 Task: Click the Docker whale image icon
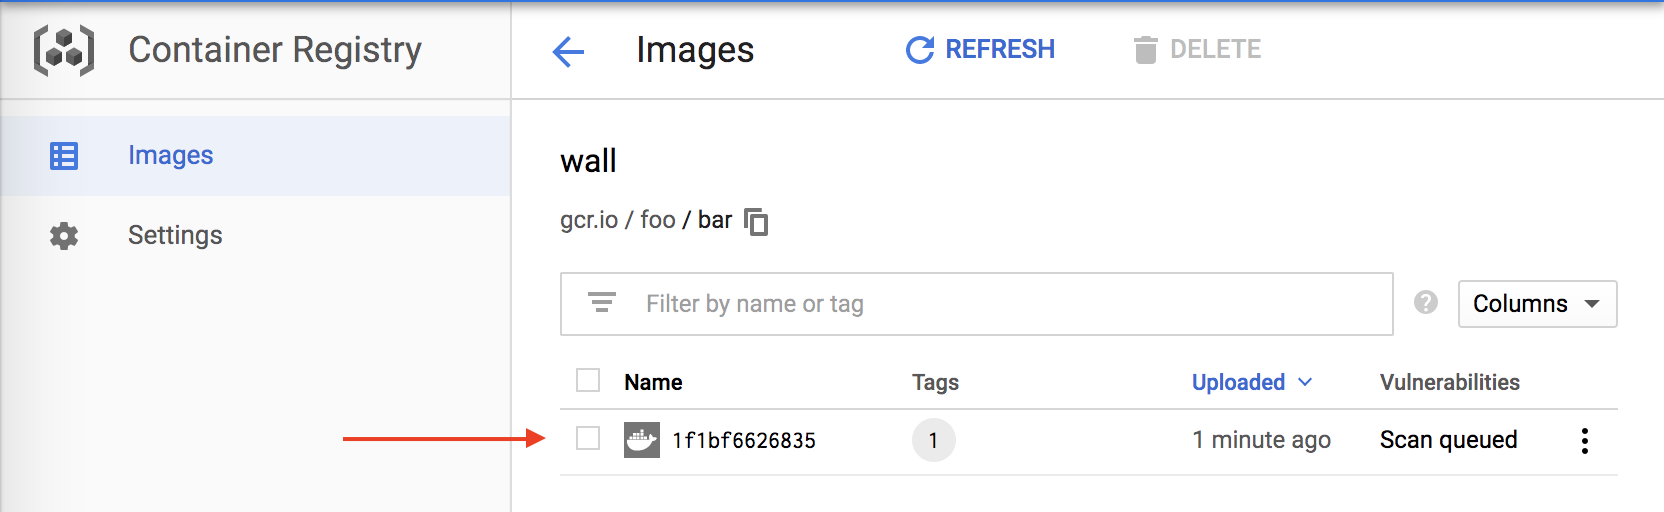coord(641,440)
